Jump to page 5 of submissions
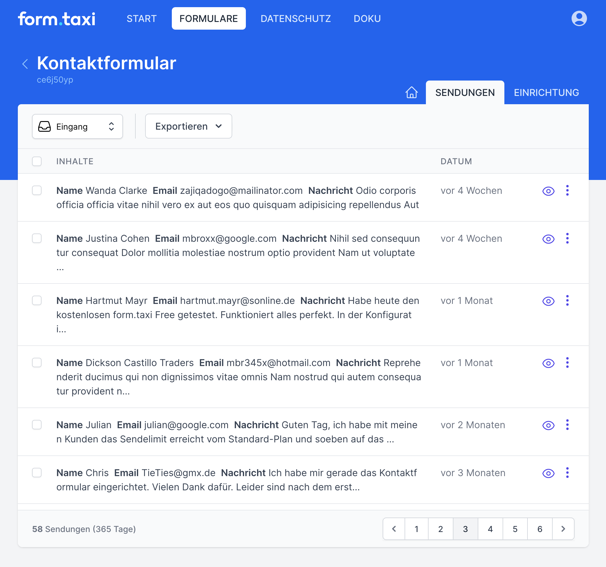Image resolution: width=606 pixels, height=567 pixels. click(515, 529)
